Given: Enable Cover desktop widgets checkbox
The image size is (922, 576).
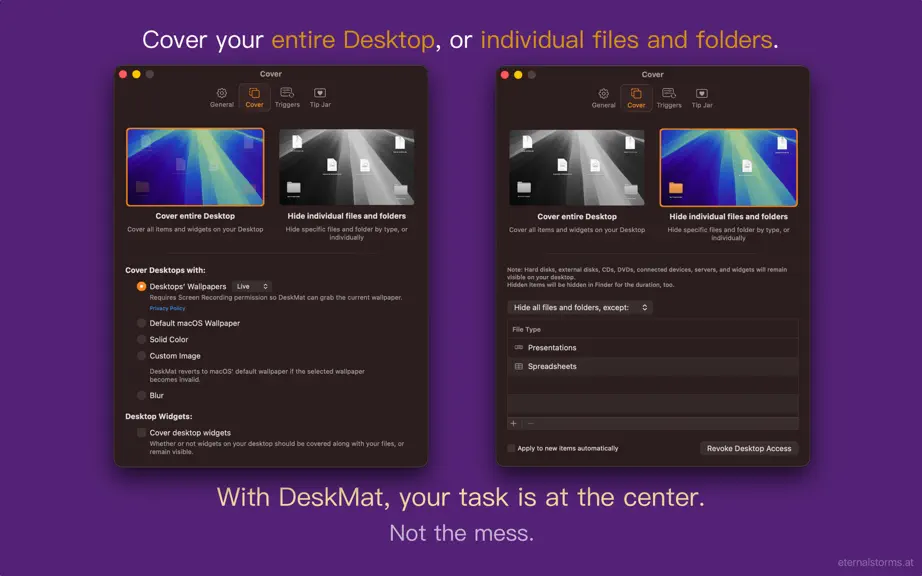Looking at the screenshot, I should pos(141,433).
